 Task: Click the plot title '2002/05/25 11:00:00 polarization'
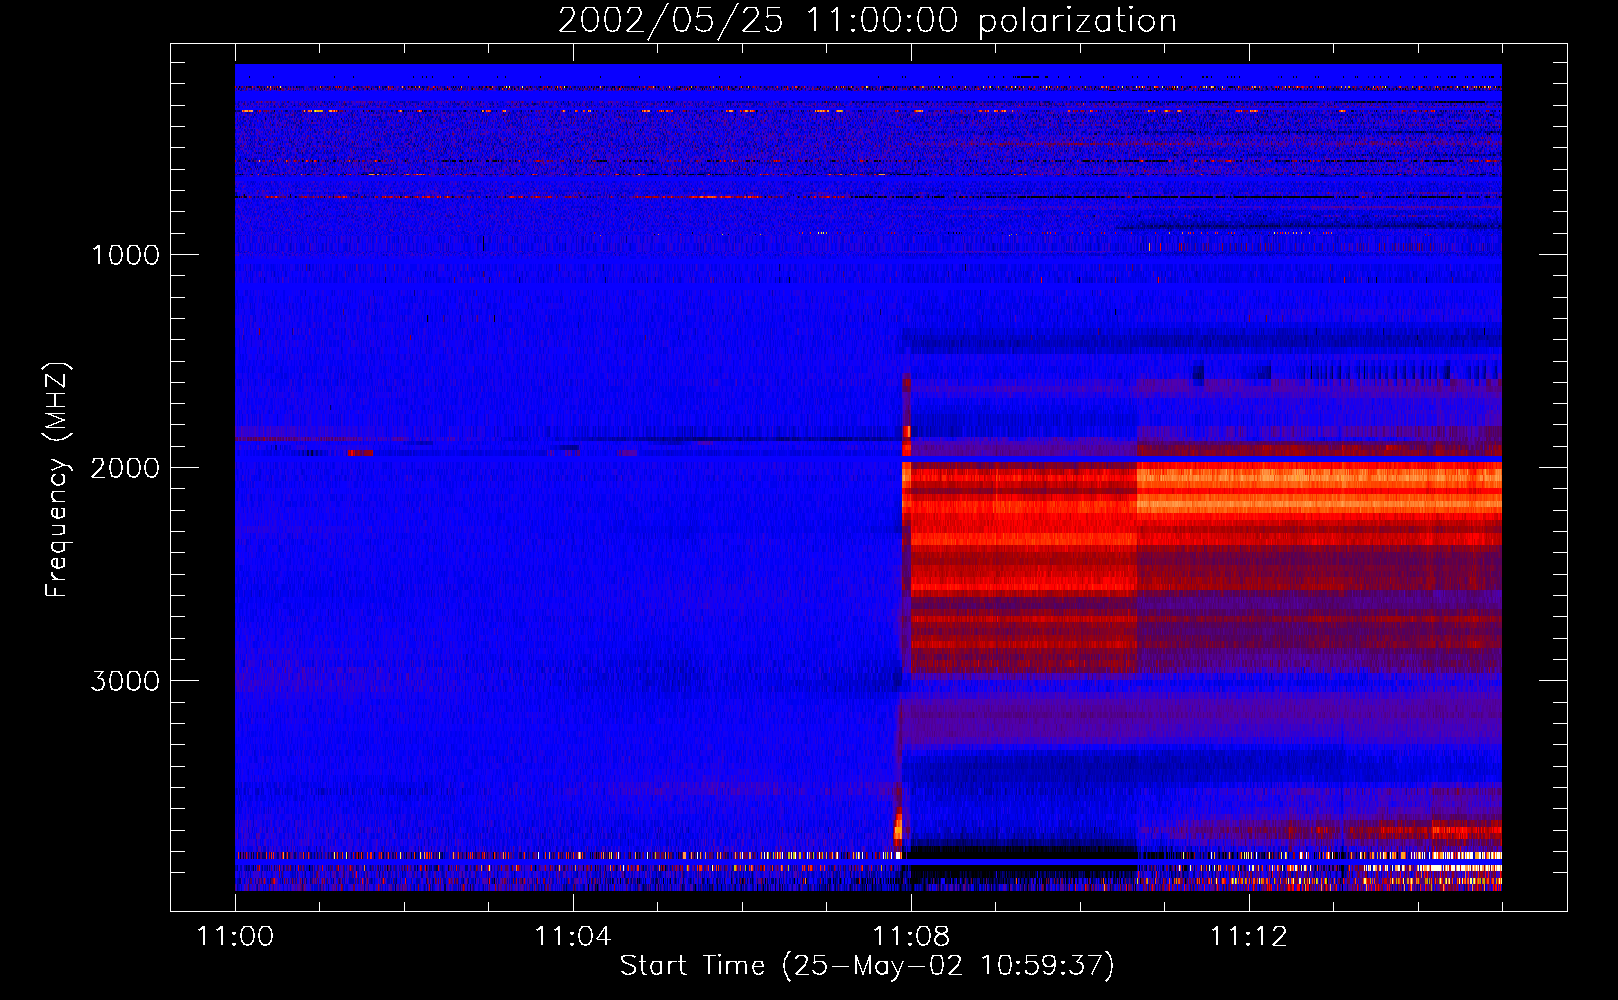(867, 20)
